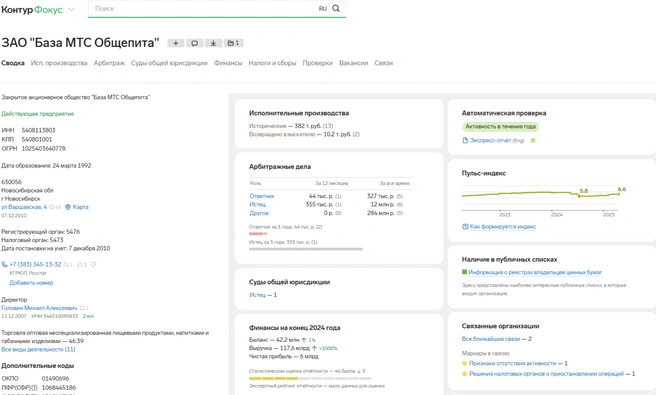
Task: Click the statistical rating yellow scale
Action: click(310, 378)
